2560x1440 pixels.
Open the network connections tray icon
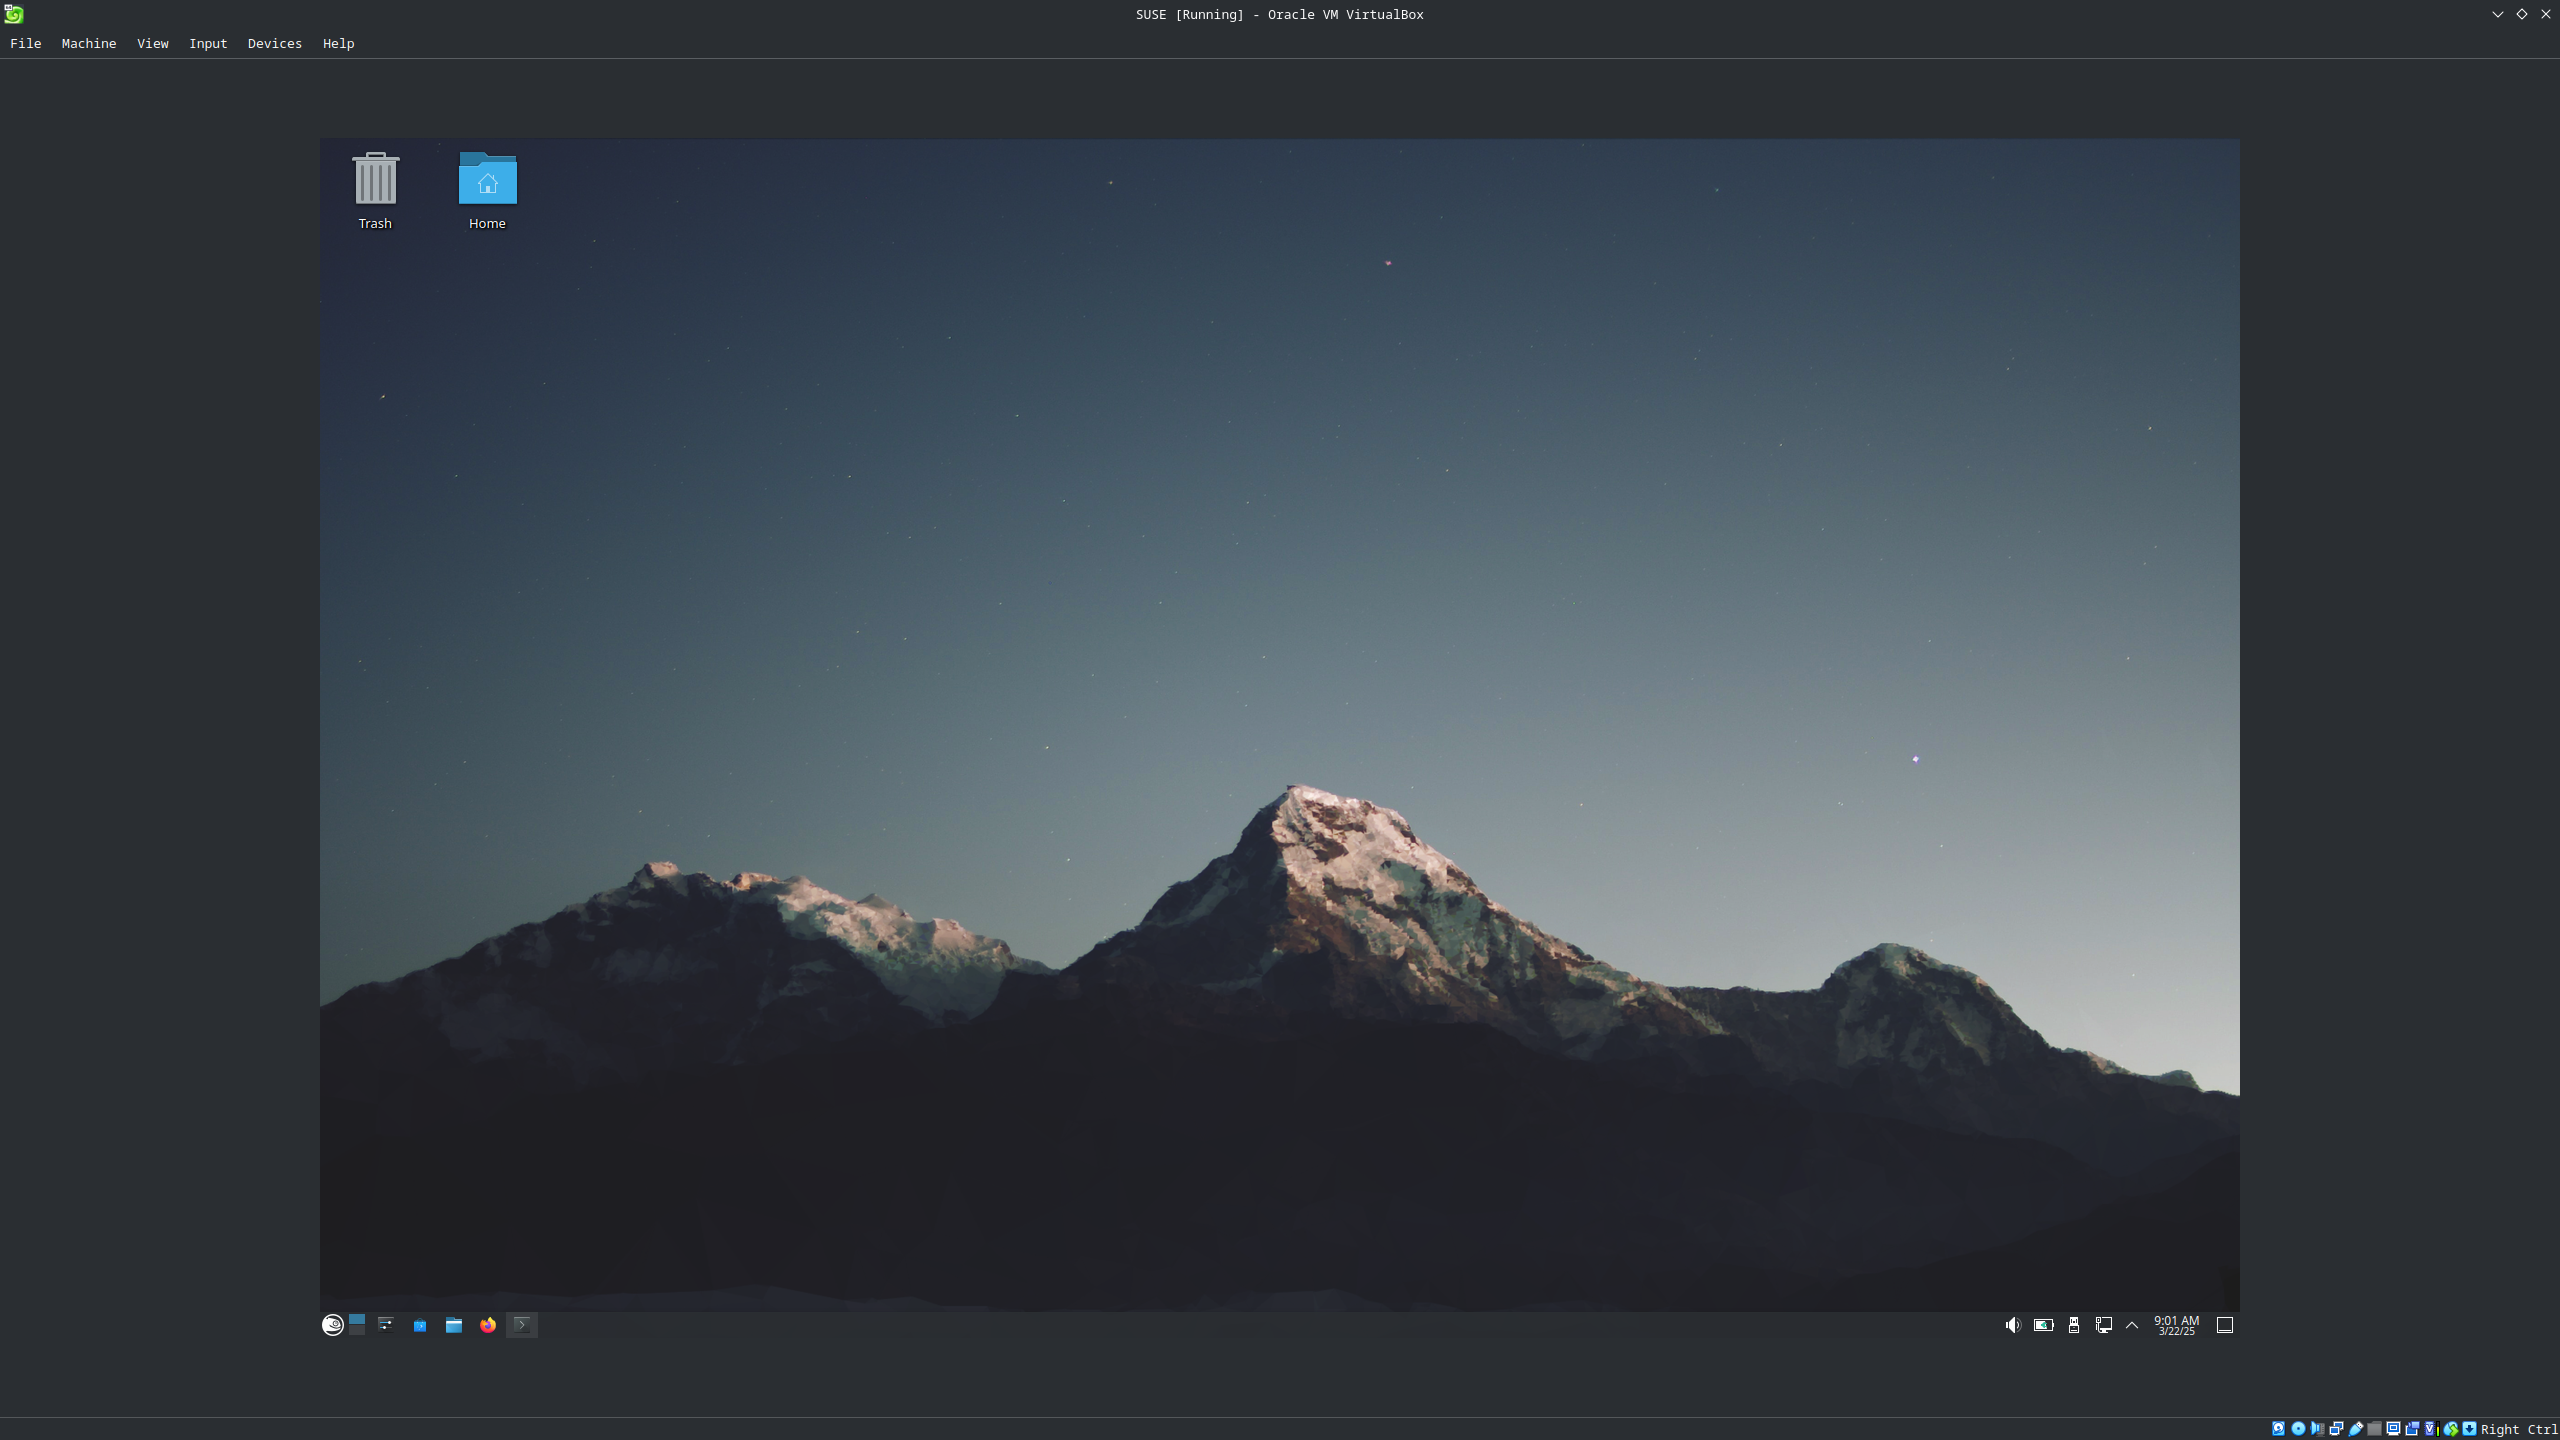point(2104,1325)
